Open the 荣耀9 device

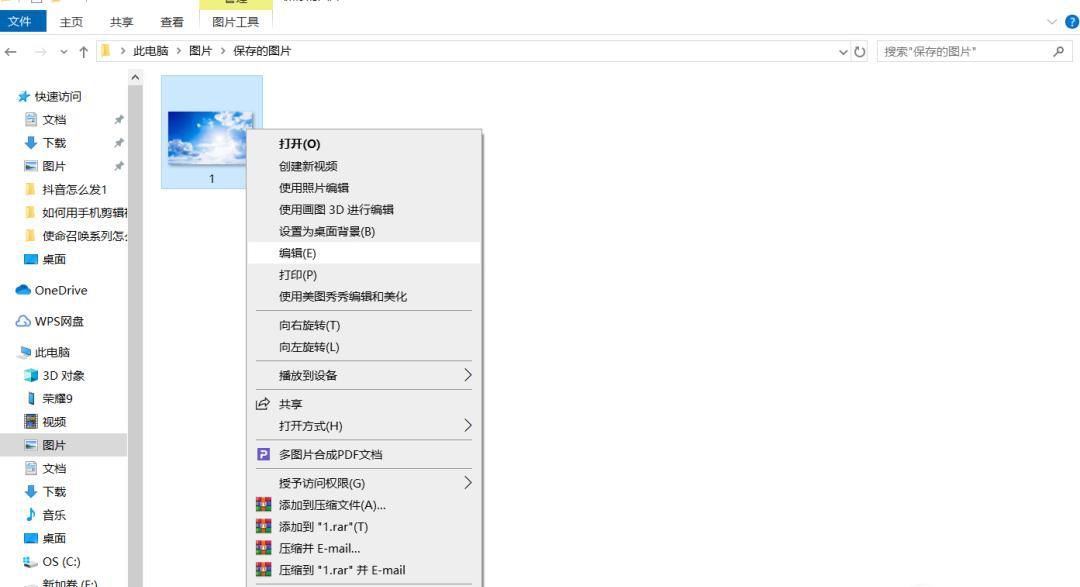pyautogui.click(x=57, y=399)
